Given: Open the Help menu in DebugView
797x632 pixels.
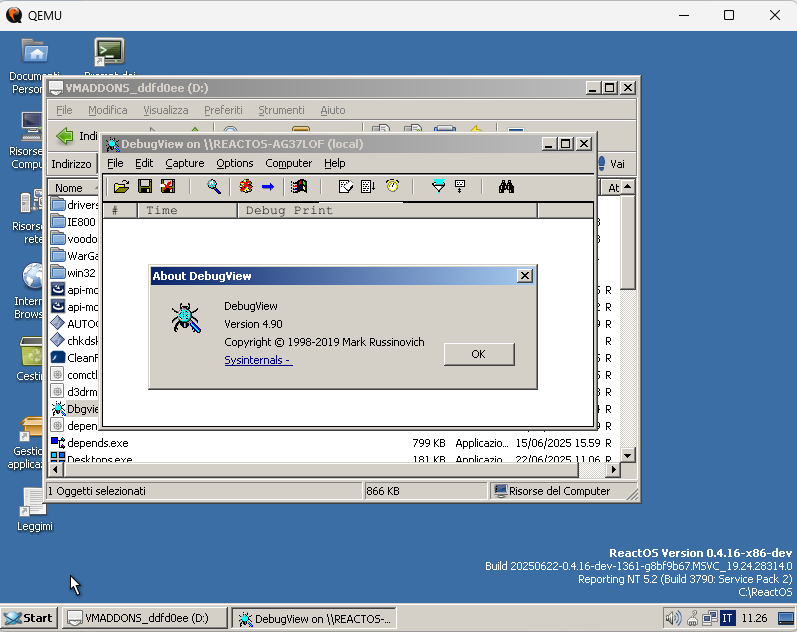Looking at the screenshot, I should [334, 163].
